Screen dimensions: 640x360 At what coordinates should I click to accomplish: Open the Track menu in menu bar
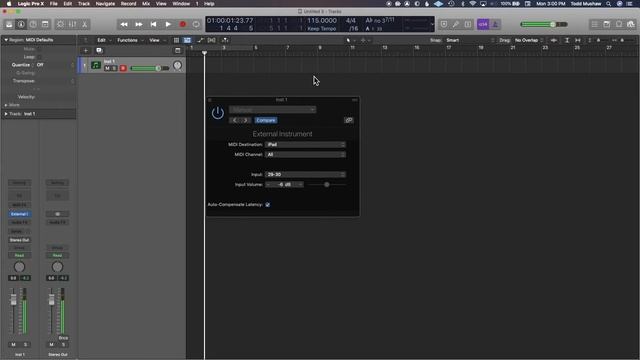point(84,4)
